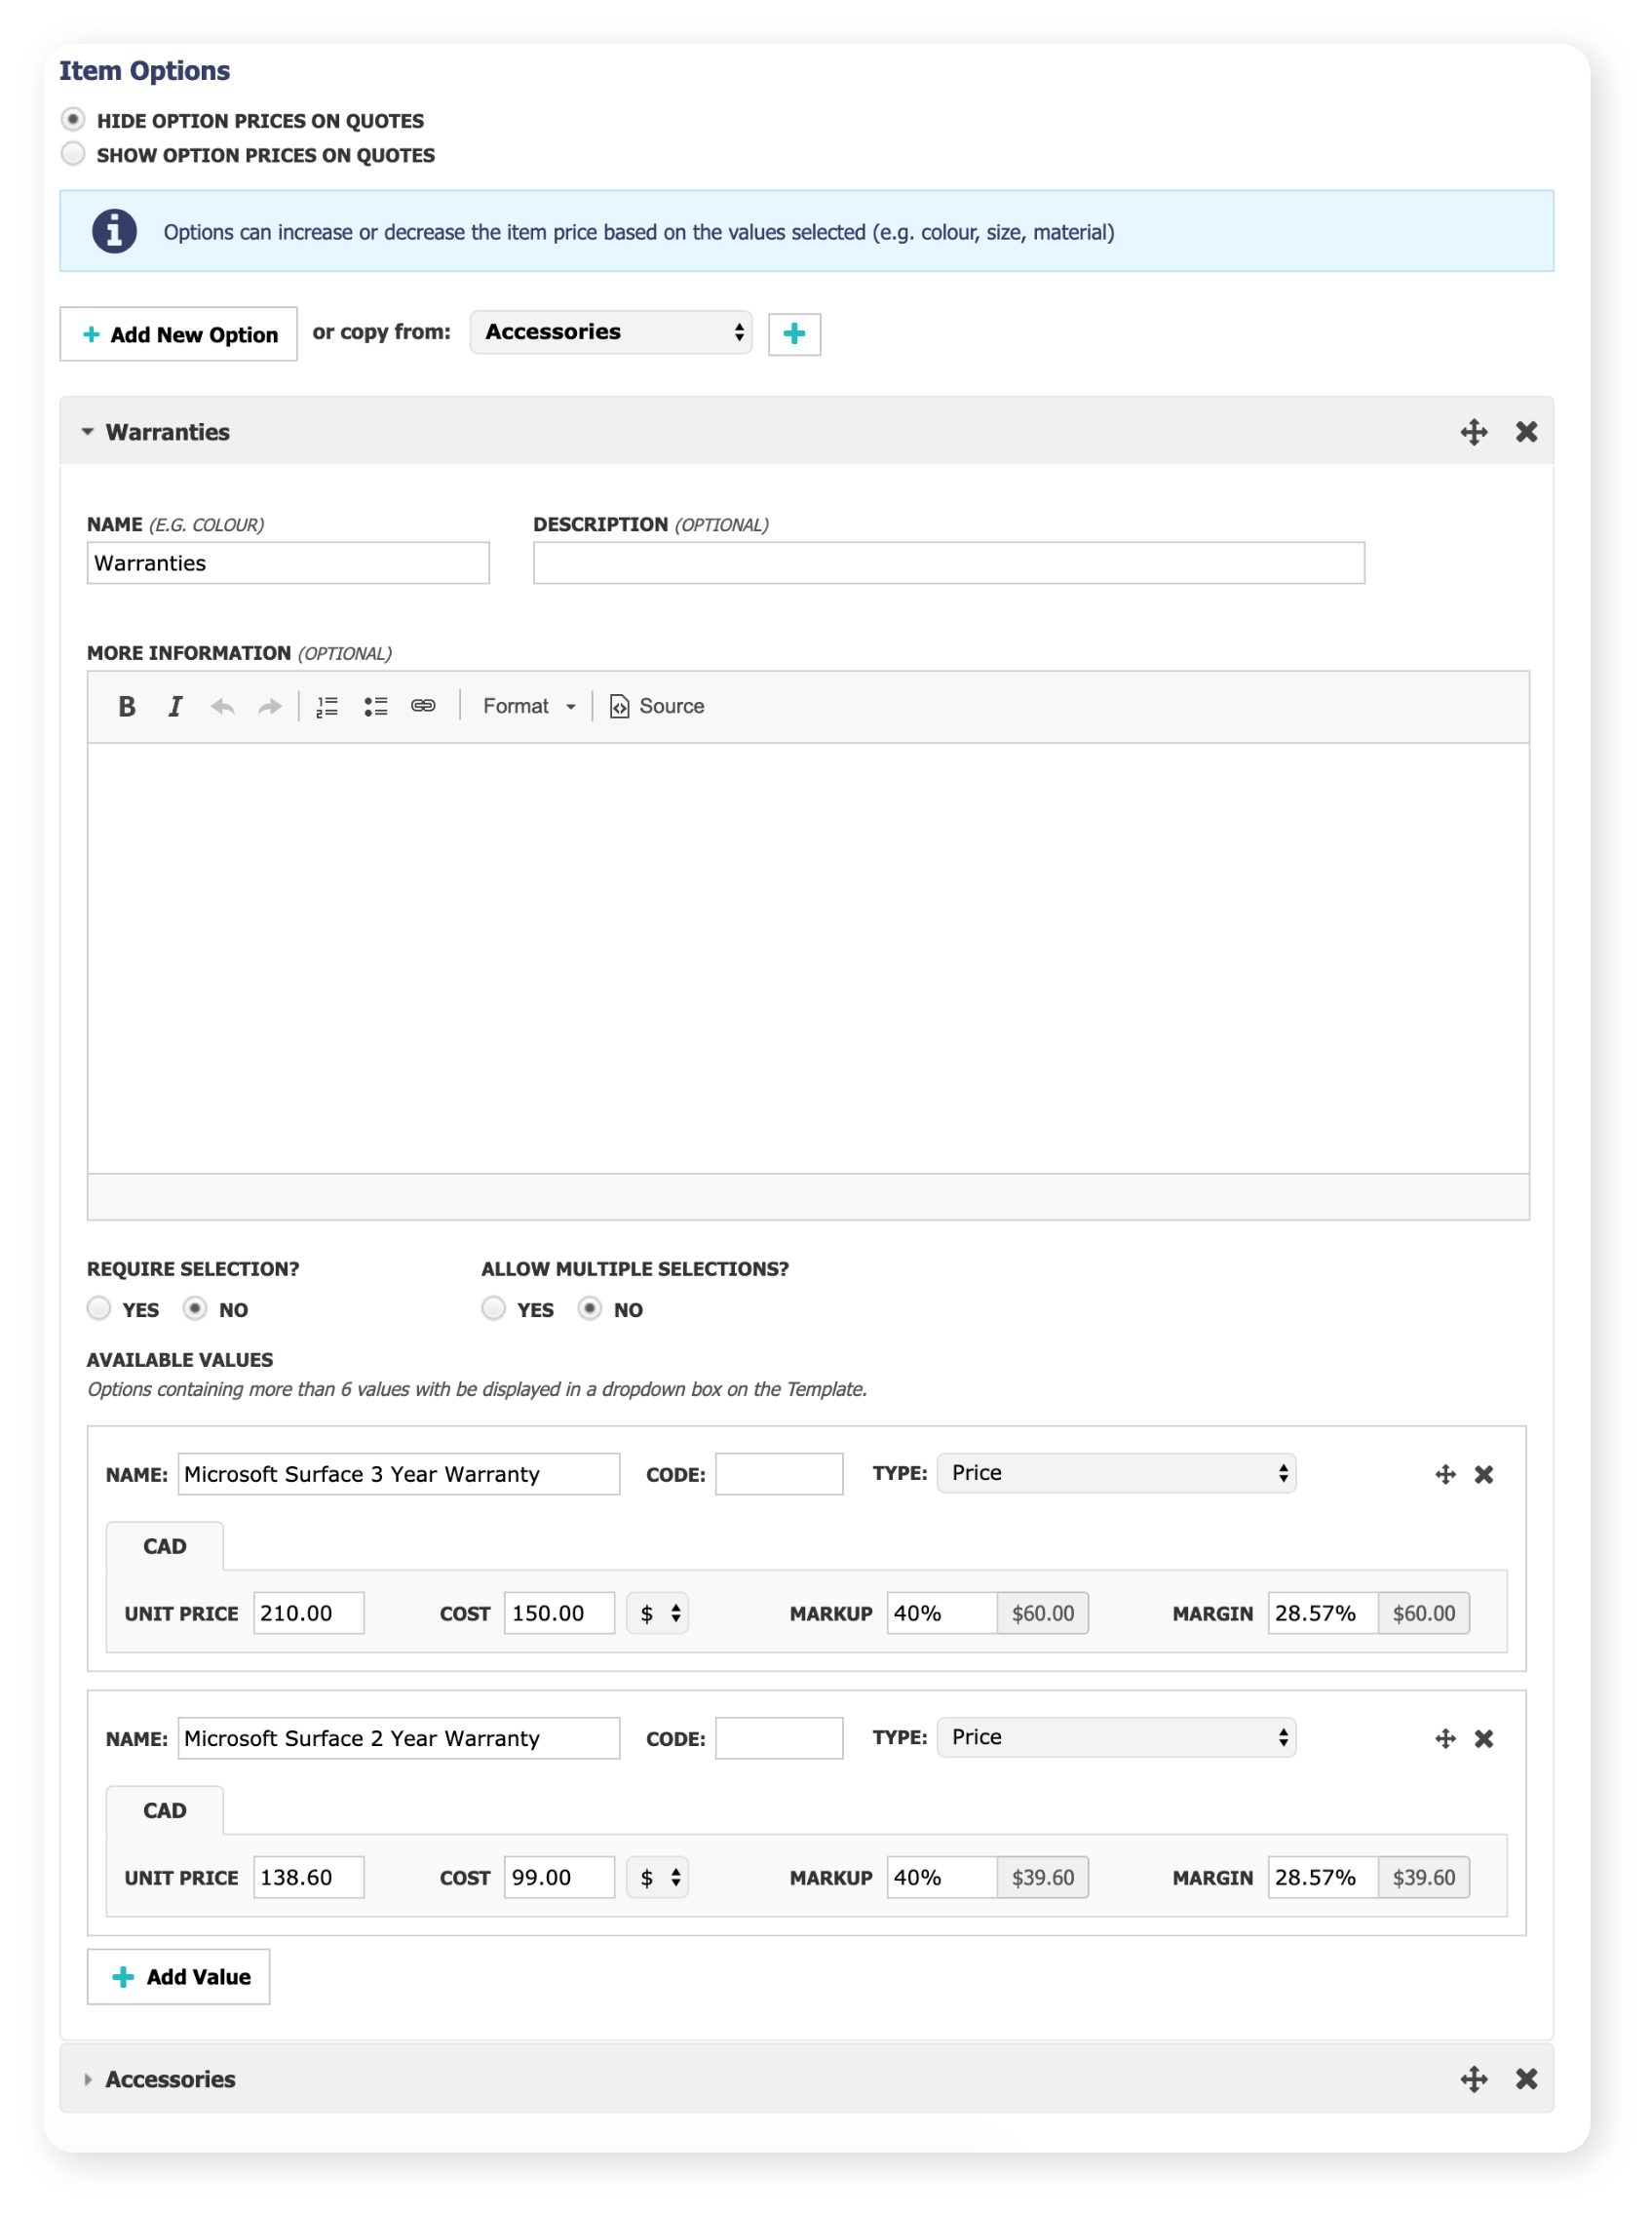Viewport: 1652px width, 2214px height.
Task: Open the copy from Accessories dropdown
Action: [x=610, y=332]
